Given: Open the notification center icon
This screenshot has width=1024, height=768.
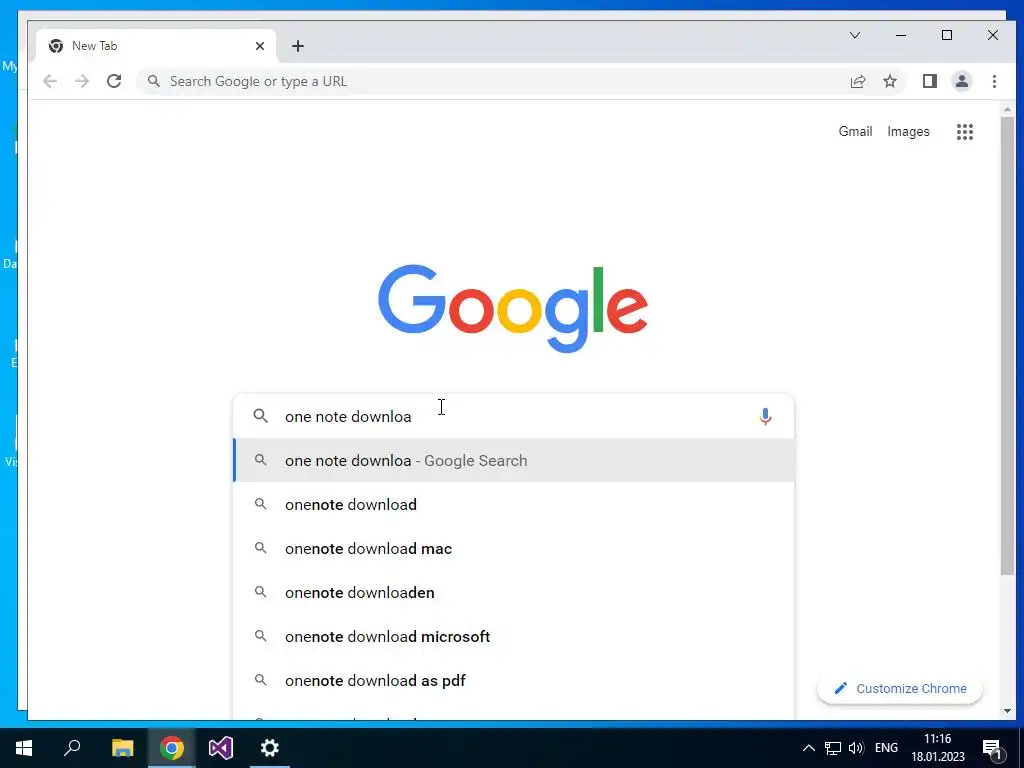Looking at the screenshot, I should click(992, 748).
